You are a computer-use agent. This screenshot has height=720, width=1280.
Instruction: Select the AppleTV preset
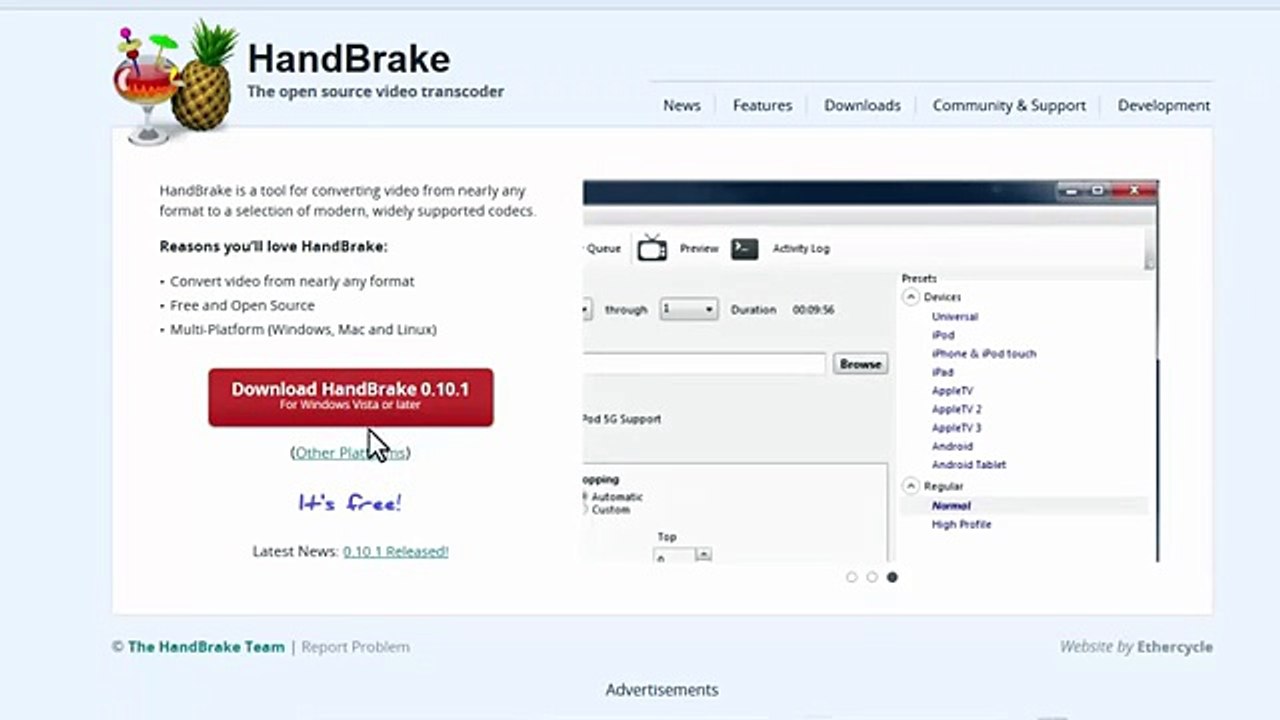952,391
